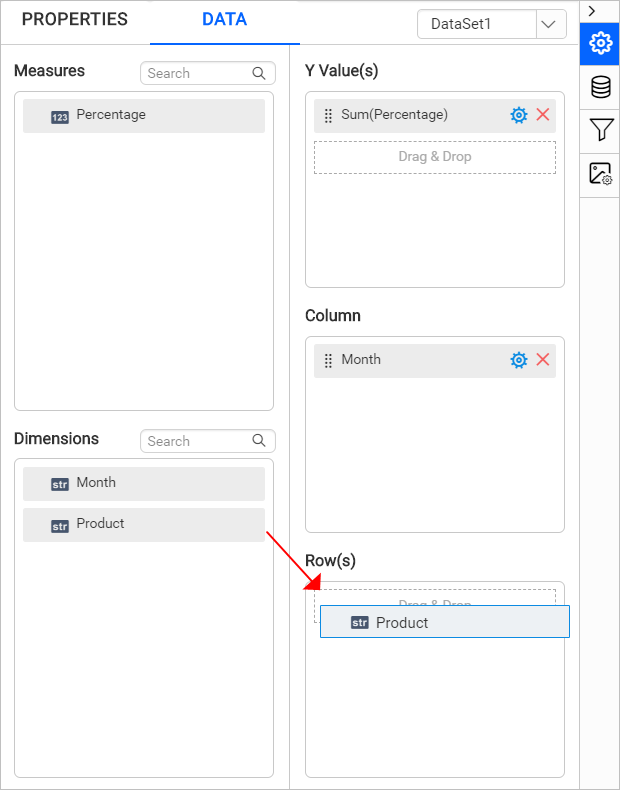The width and height of the screenshot is (620, 790).
Task: Open settings gear for Month column
Action: pos(518,360)
